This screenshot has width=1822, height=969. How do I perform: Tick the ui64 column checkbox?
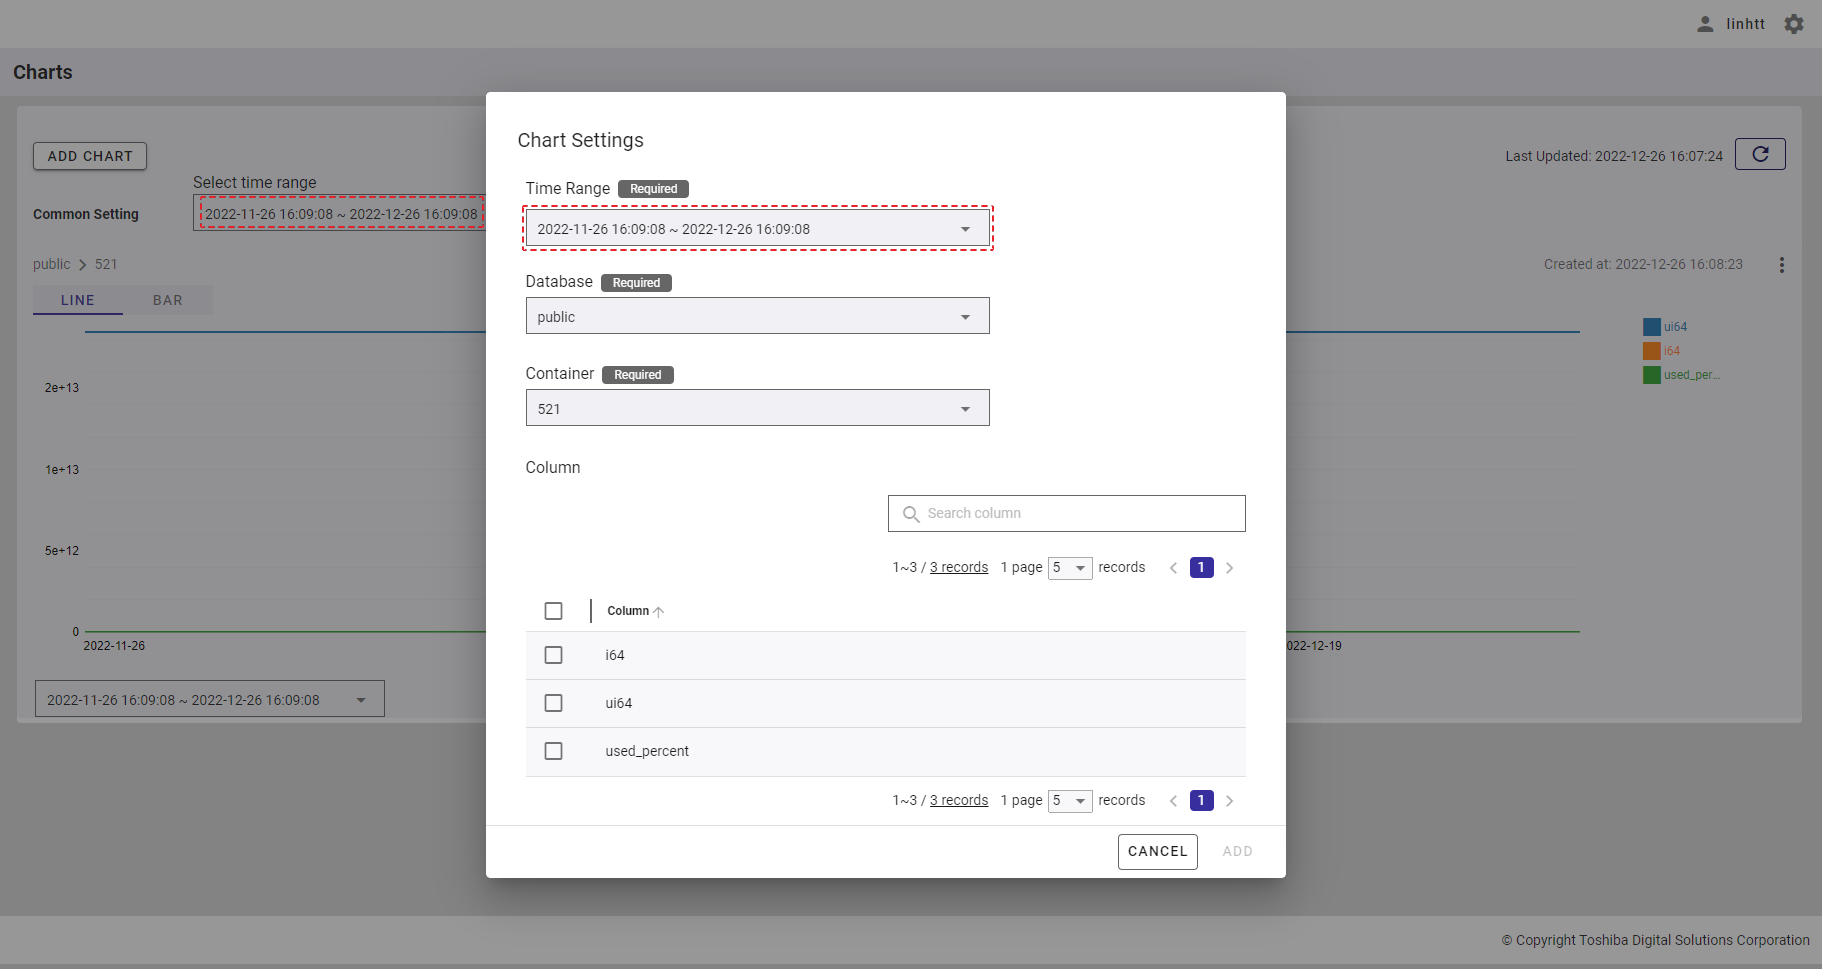click(553, 703)
